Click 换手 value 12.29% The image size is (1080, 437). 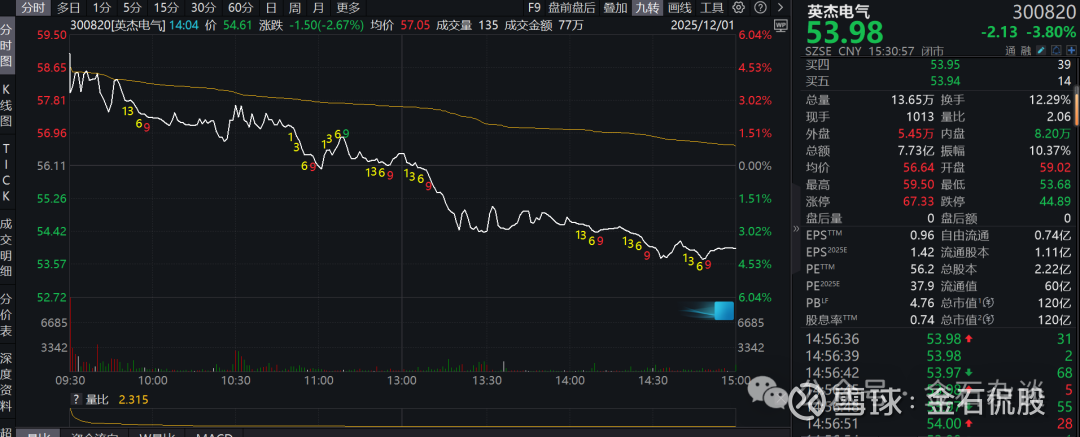coord(1051,100)
